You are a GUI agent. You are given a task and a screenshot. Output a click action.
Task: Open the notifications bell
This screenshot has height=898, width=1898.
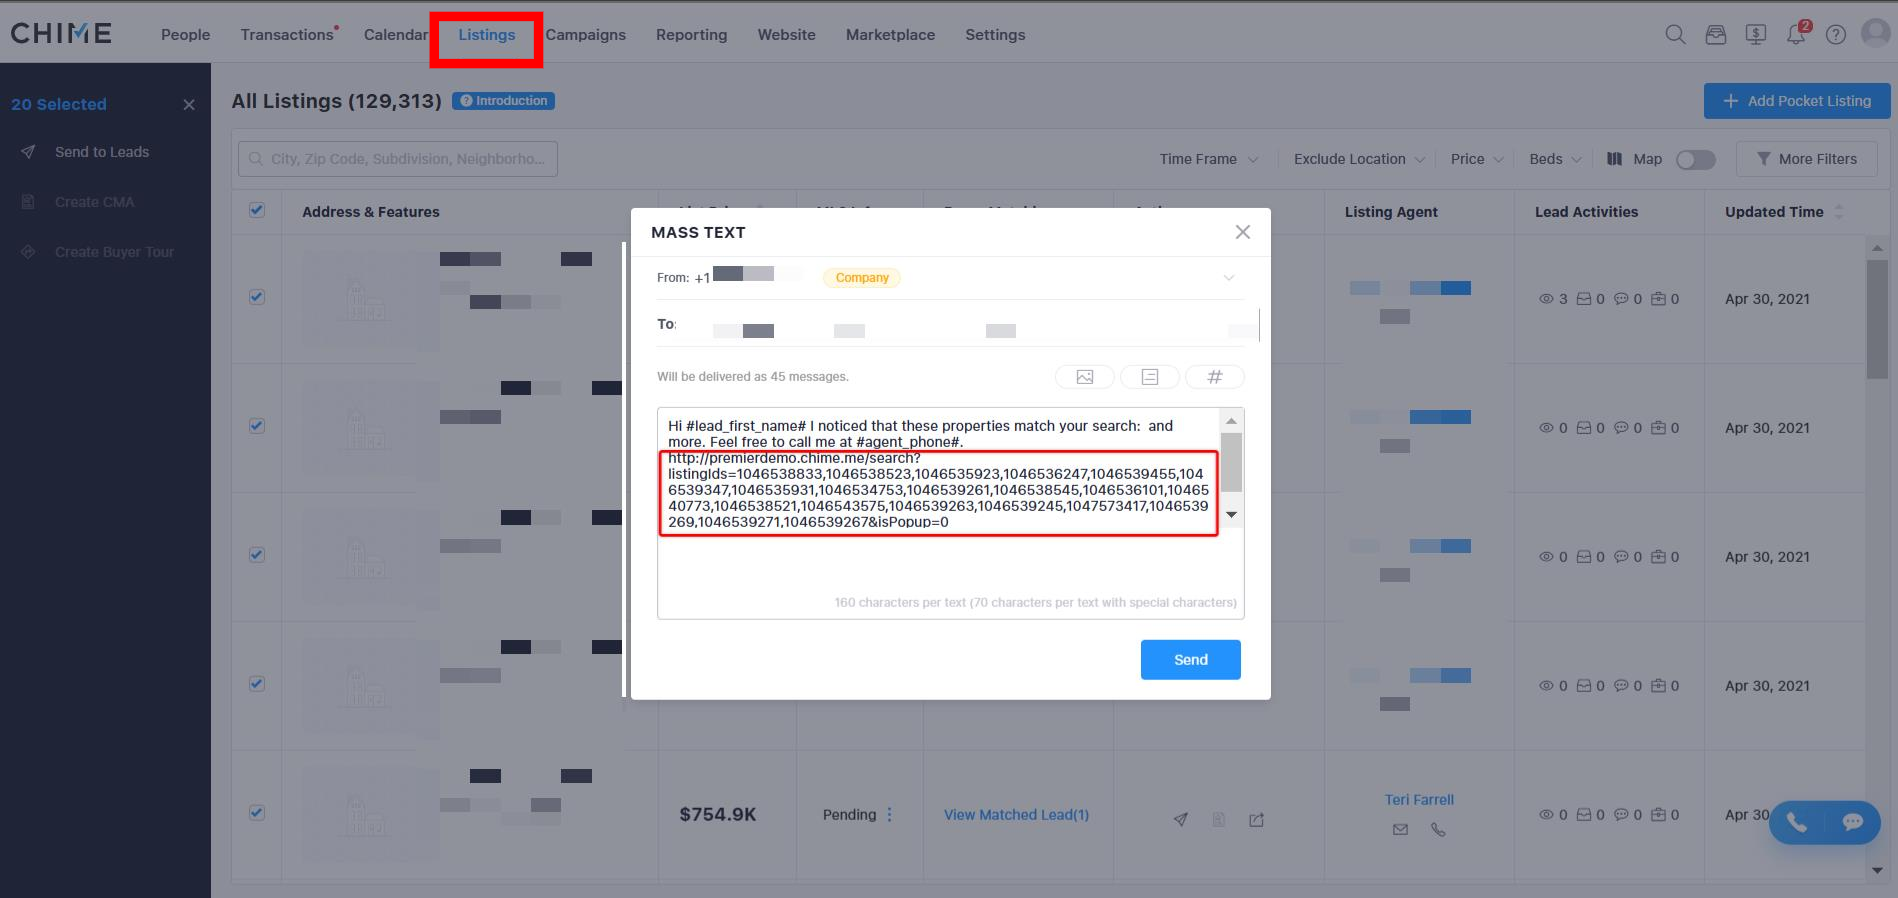click(1797, 35)
